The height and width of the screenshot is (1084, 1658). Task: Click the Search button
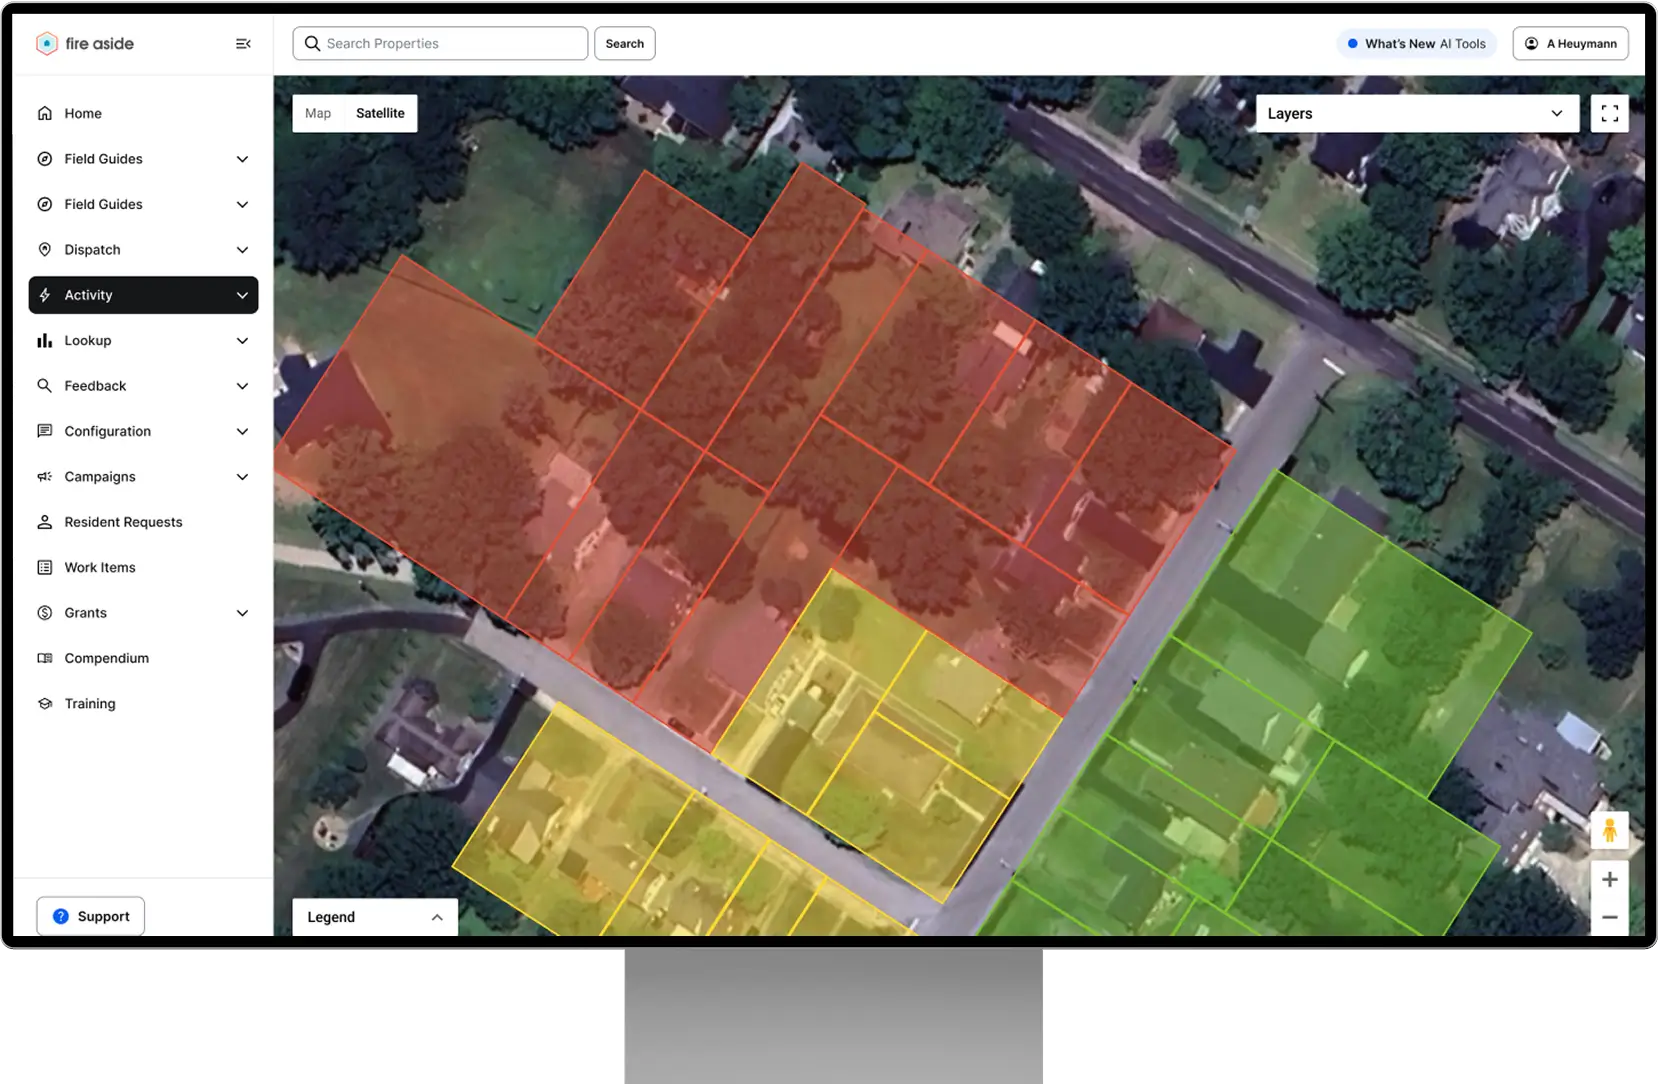point(625,44)
